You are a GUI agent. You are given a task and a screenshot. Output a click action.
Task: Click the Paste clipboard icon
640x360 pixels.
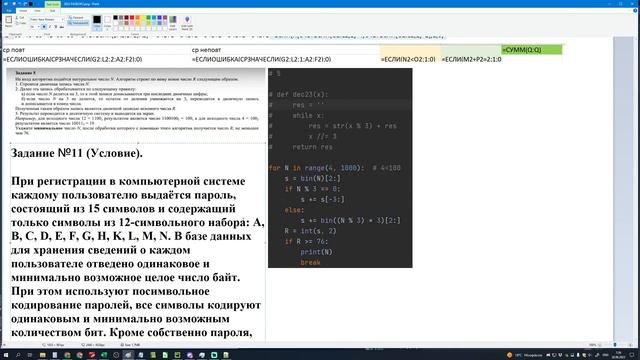tap(9, 20)
